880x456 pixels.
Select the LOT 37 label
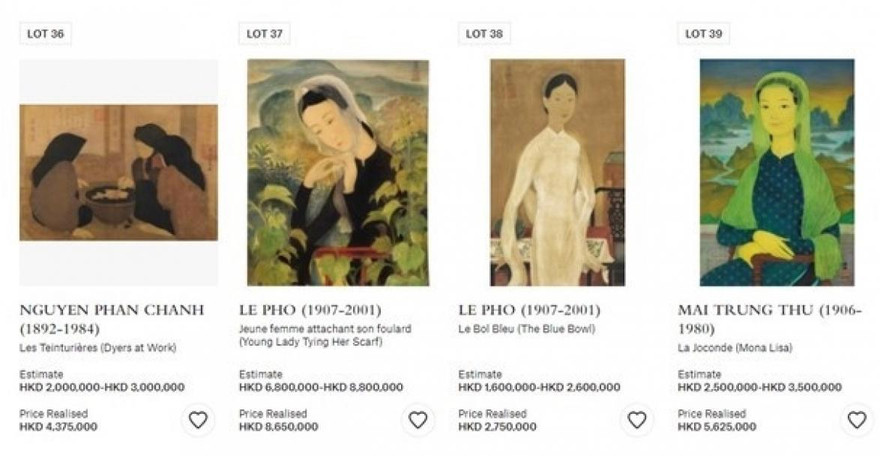coord(265,34)
